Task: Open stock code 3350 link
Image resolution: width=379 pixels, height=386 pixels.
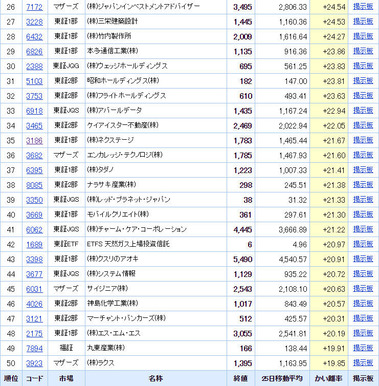Action: pos(34,200)
